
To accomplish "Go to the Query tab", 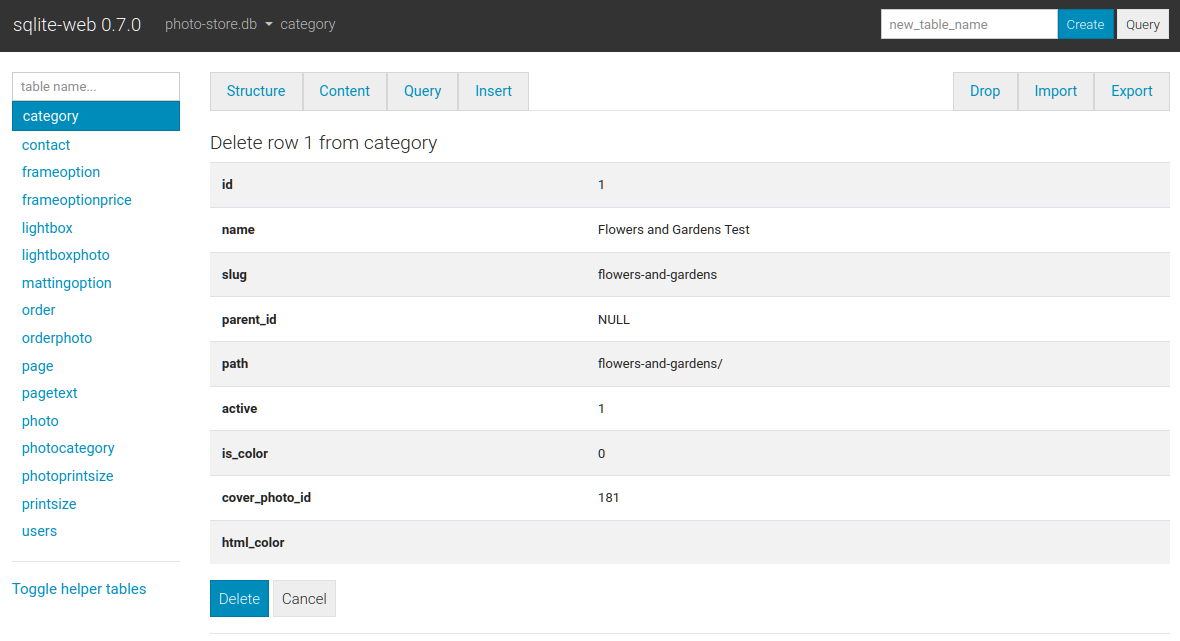I will 422,91.
